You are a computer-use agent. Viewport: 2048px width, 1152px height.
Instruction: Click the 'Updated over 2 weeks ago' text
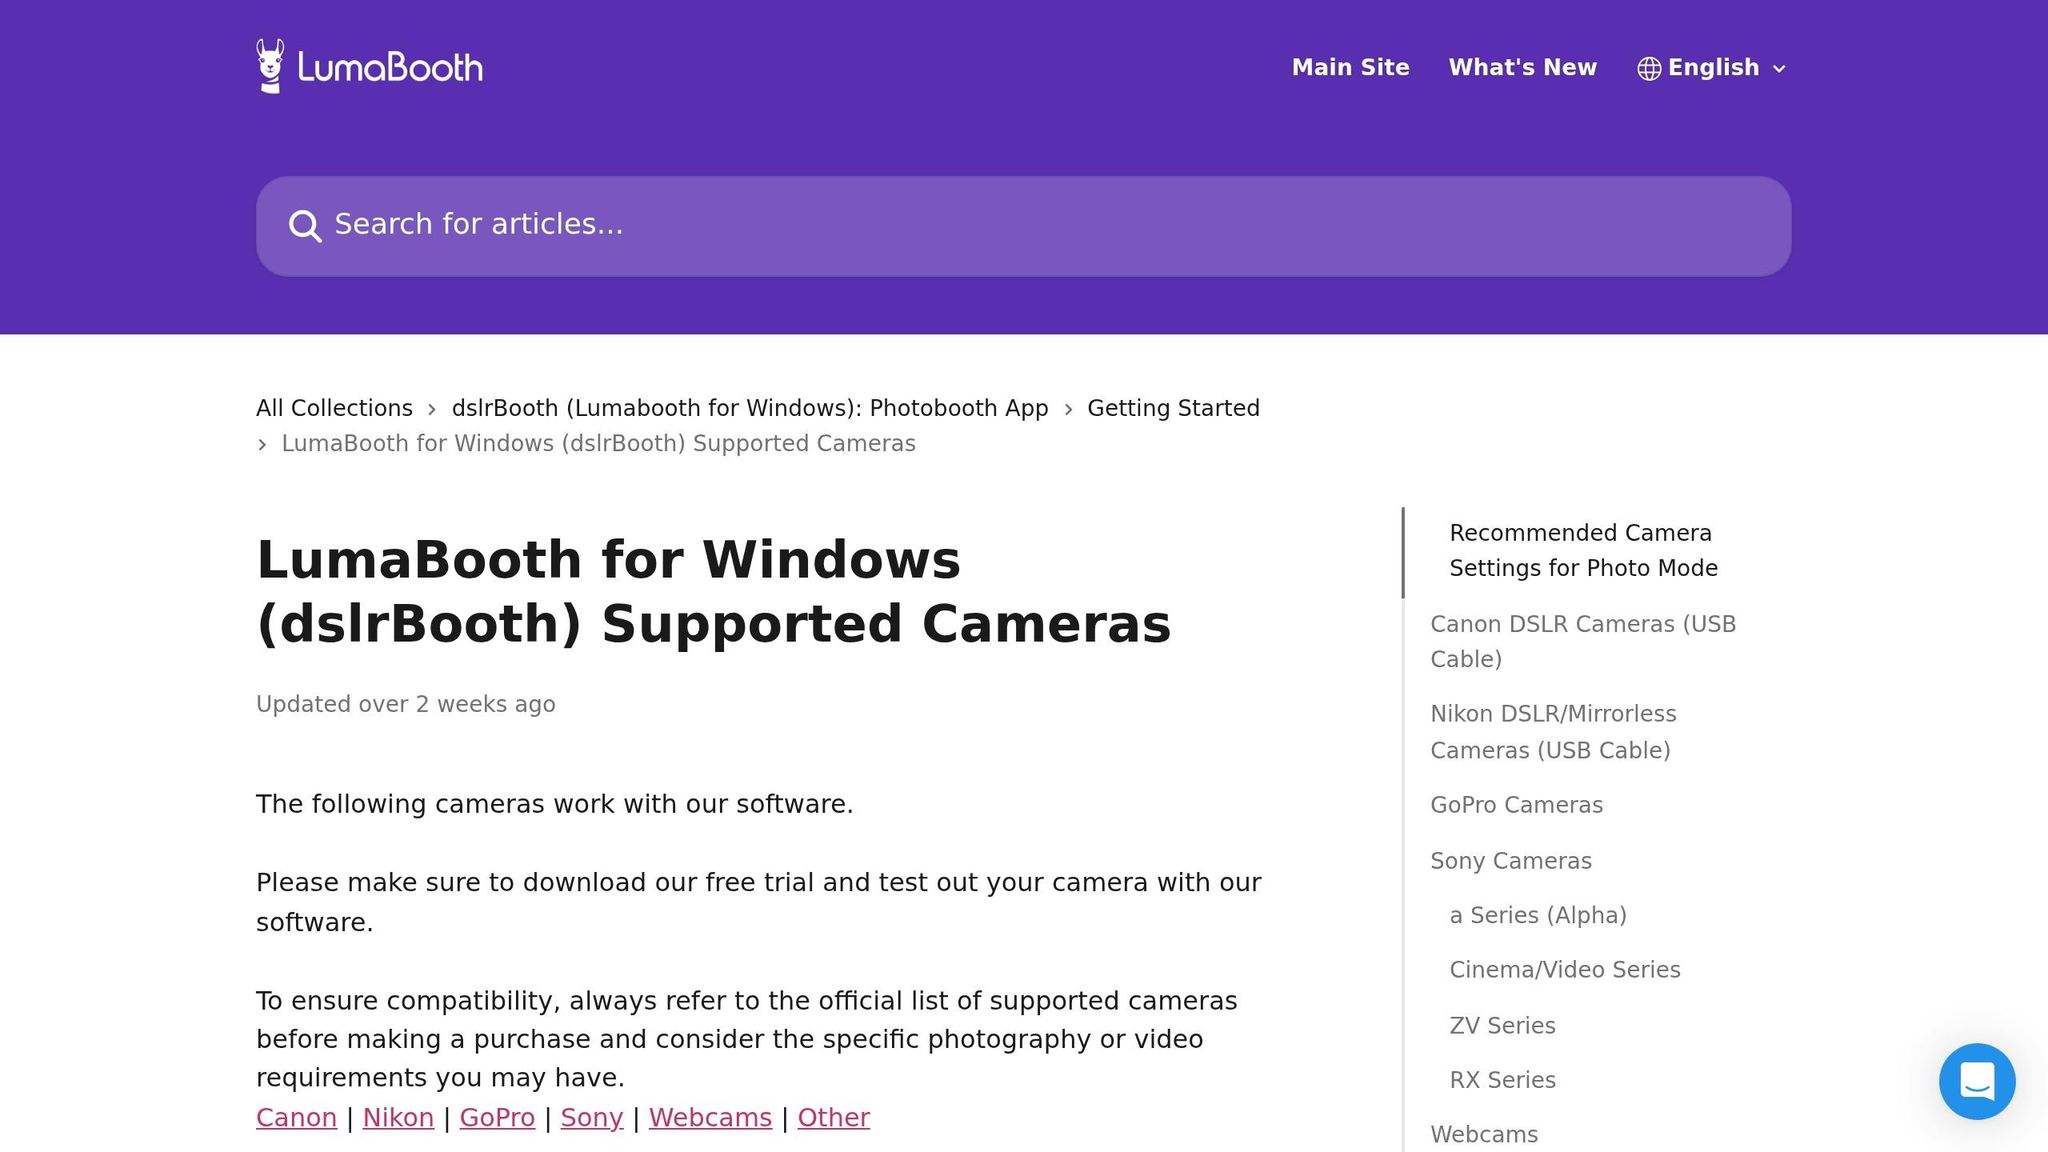pos(405,704)
